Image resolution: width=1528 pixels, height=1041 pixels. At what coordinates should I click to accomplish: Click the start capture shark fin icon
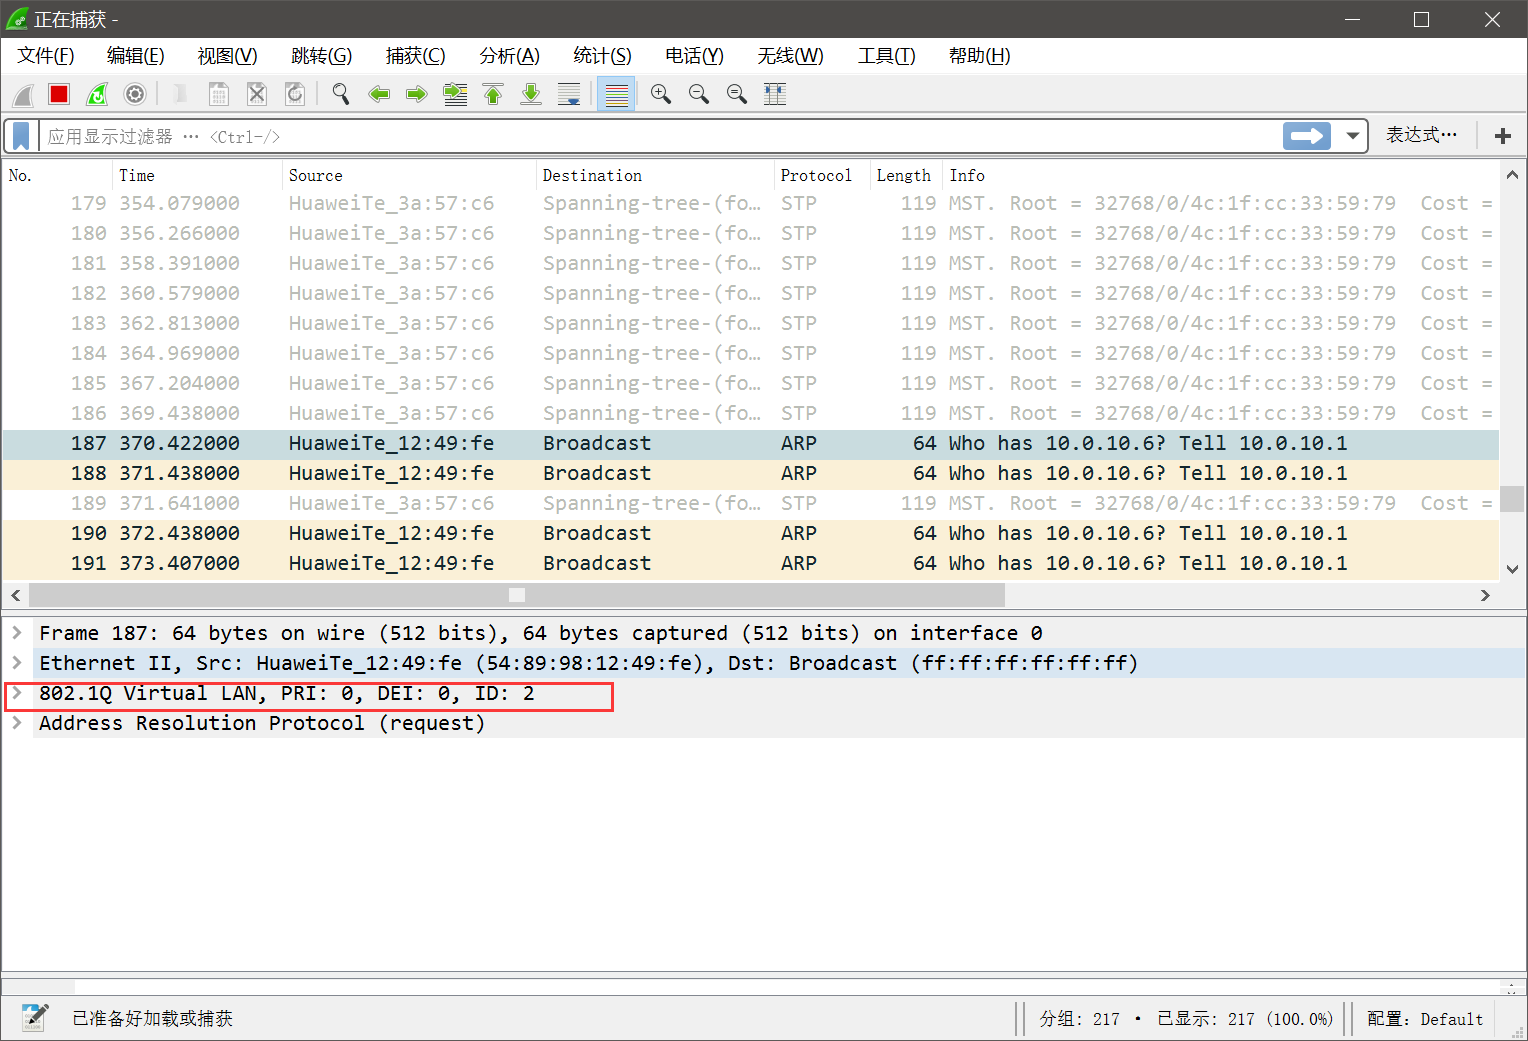click(23, 95)
